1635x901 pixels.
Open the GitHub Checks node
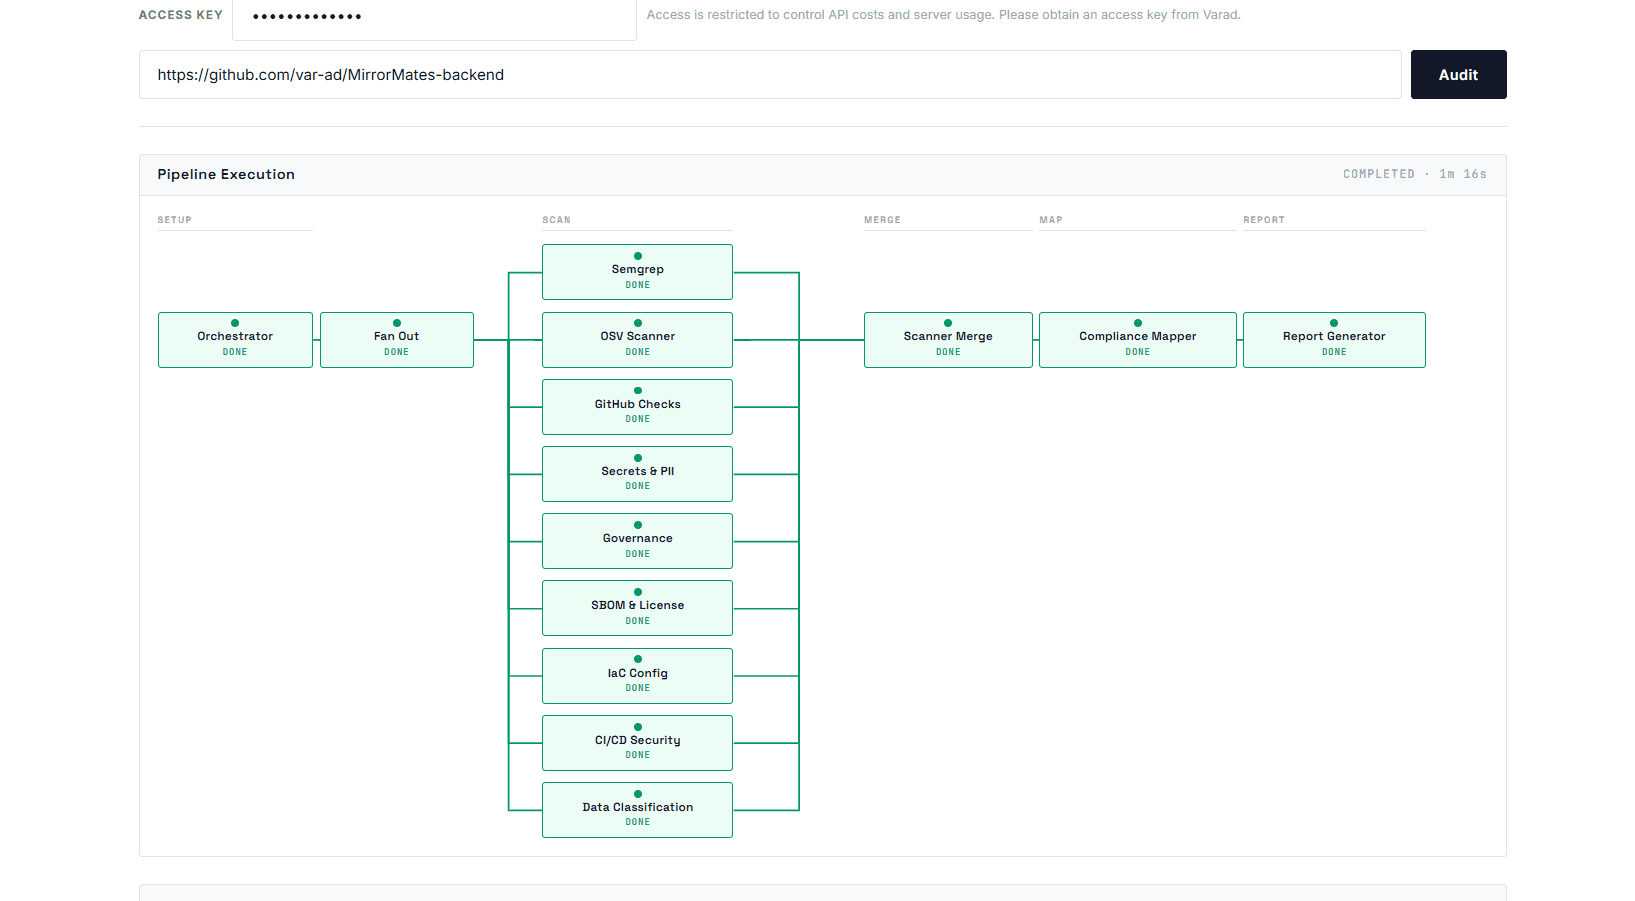tap(637, 407)
